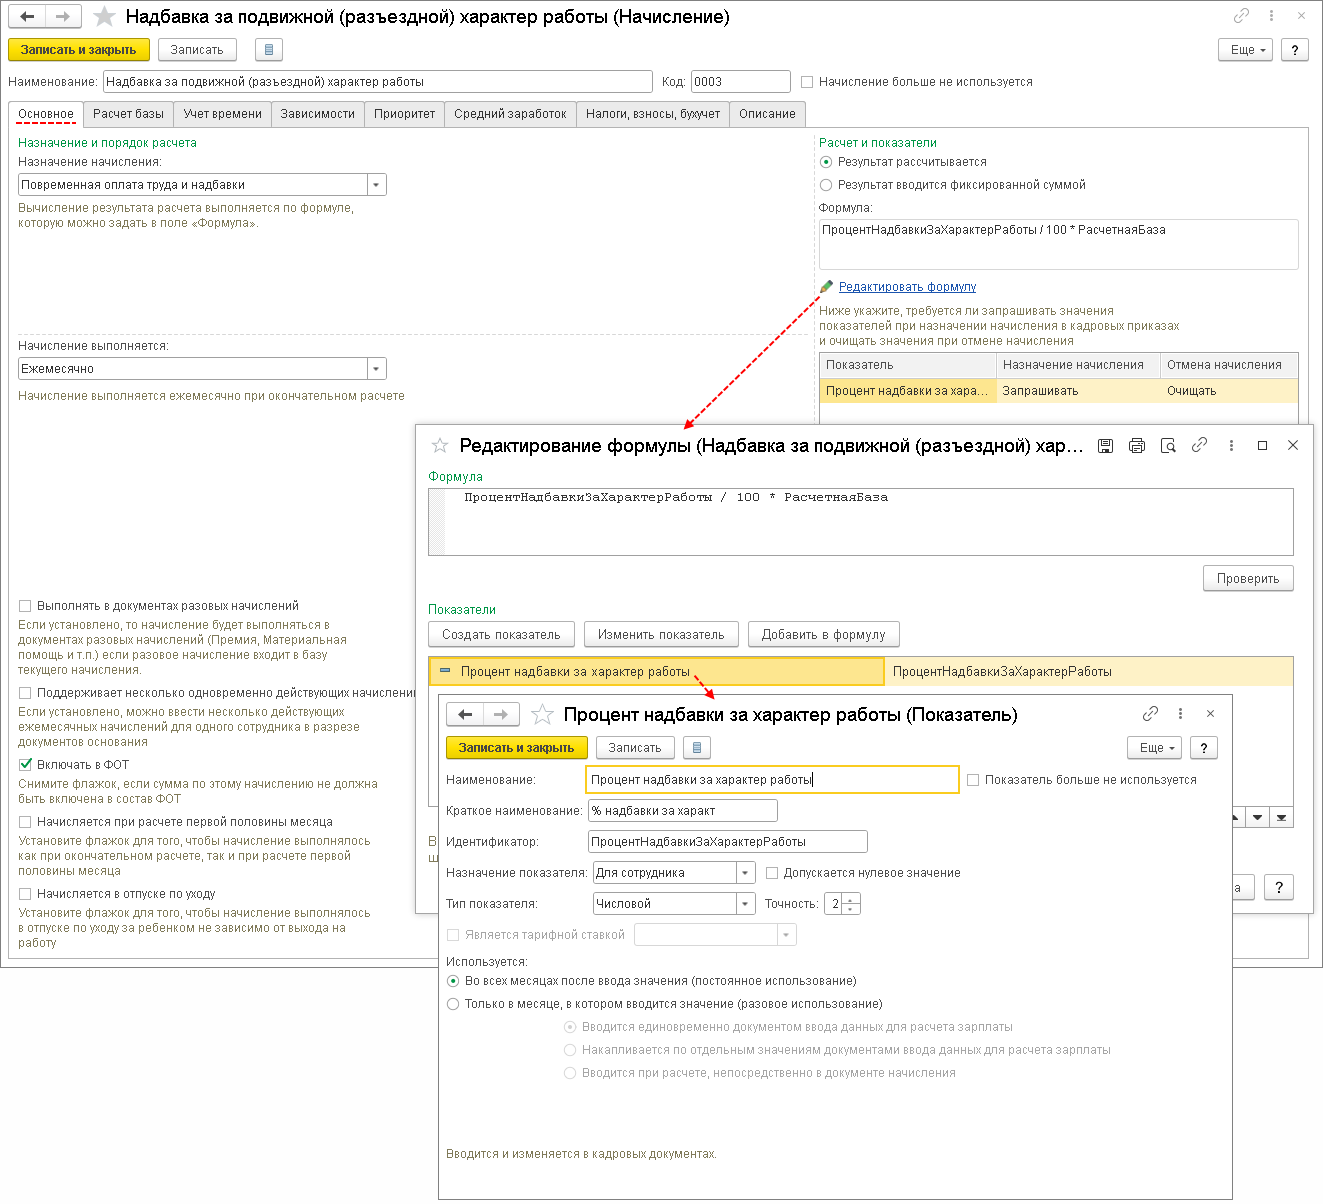Screen dimensions: 1323x1204
Task: Check 'Начисляется в отпуске по уходу'
Action: click(25, 894)
